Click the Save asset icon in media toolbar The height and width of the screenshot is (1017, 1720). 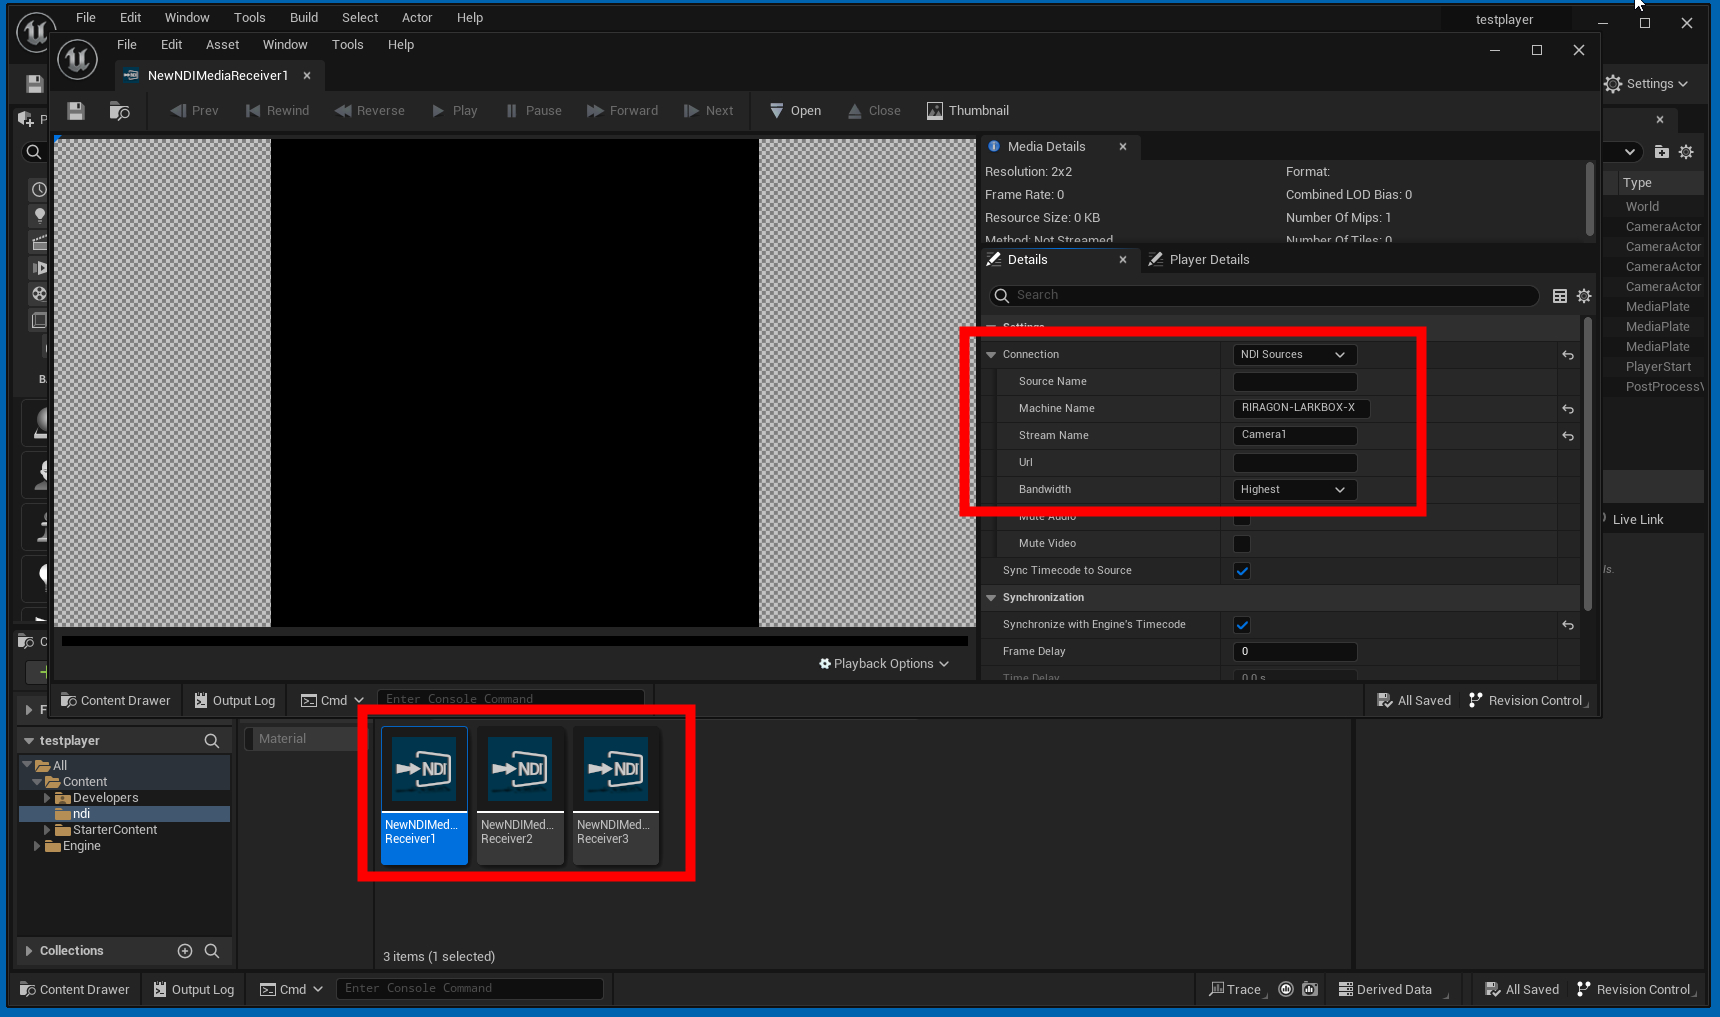[x=76, y=111]
